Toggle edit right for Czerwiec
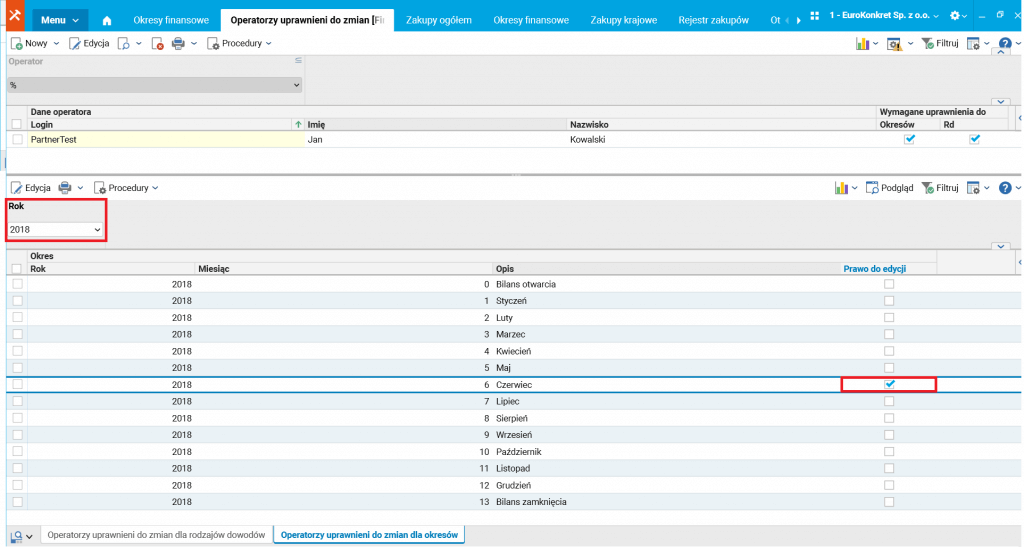1024x547 pixels. [x=889, y=384]
